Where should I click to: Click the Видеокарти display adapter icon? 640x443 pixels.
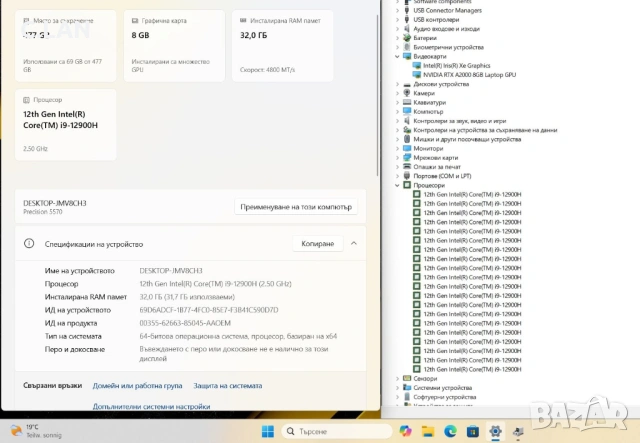click(407, 56)
